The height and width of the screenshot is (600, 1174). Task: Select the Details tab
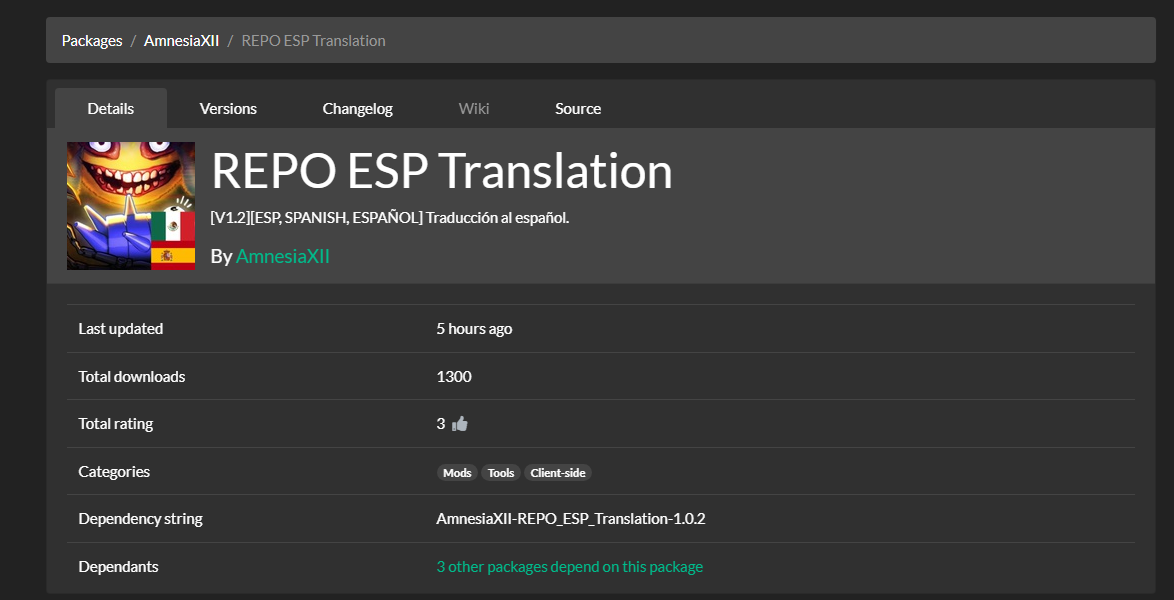(111, 109)
